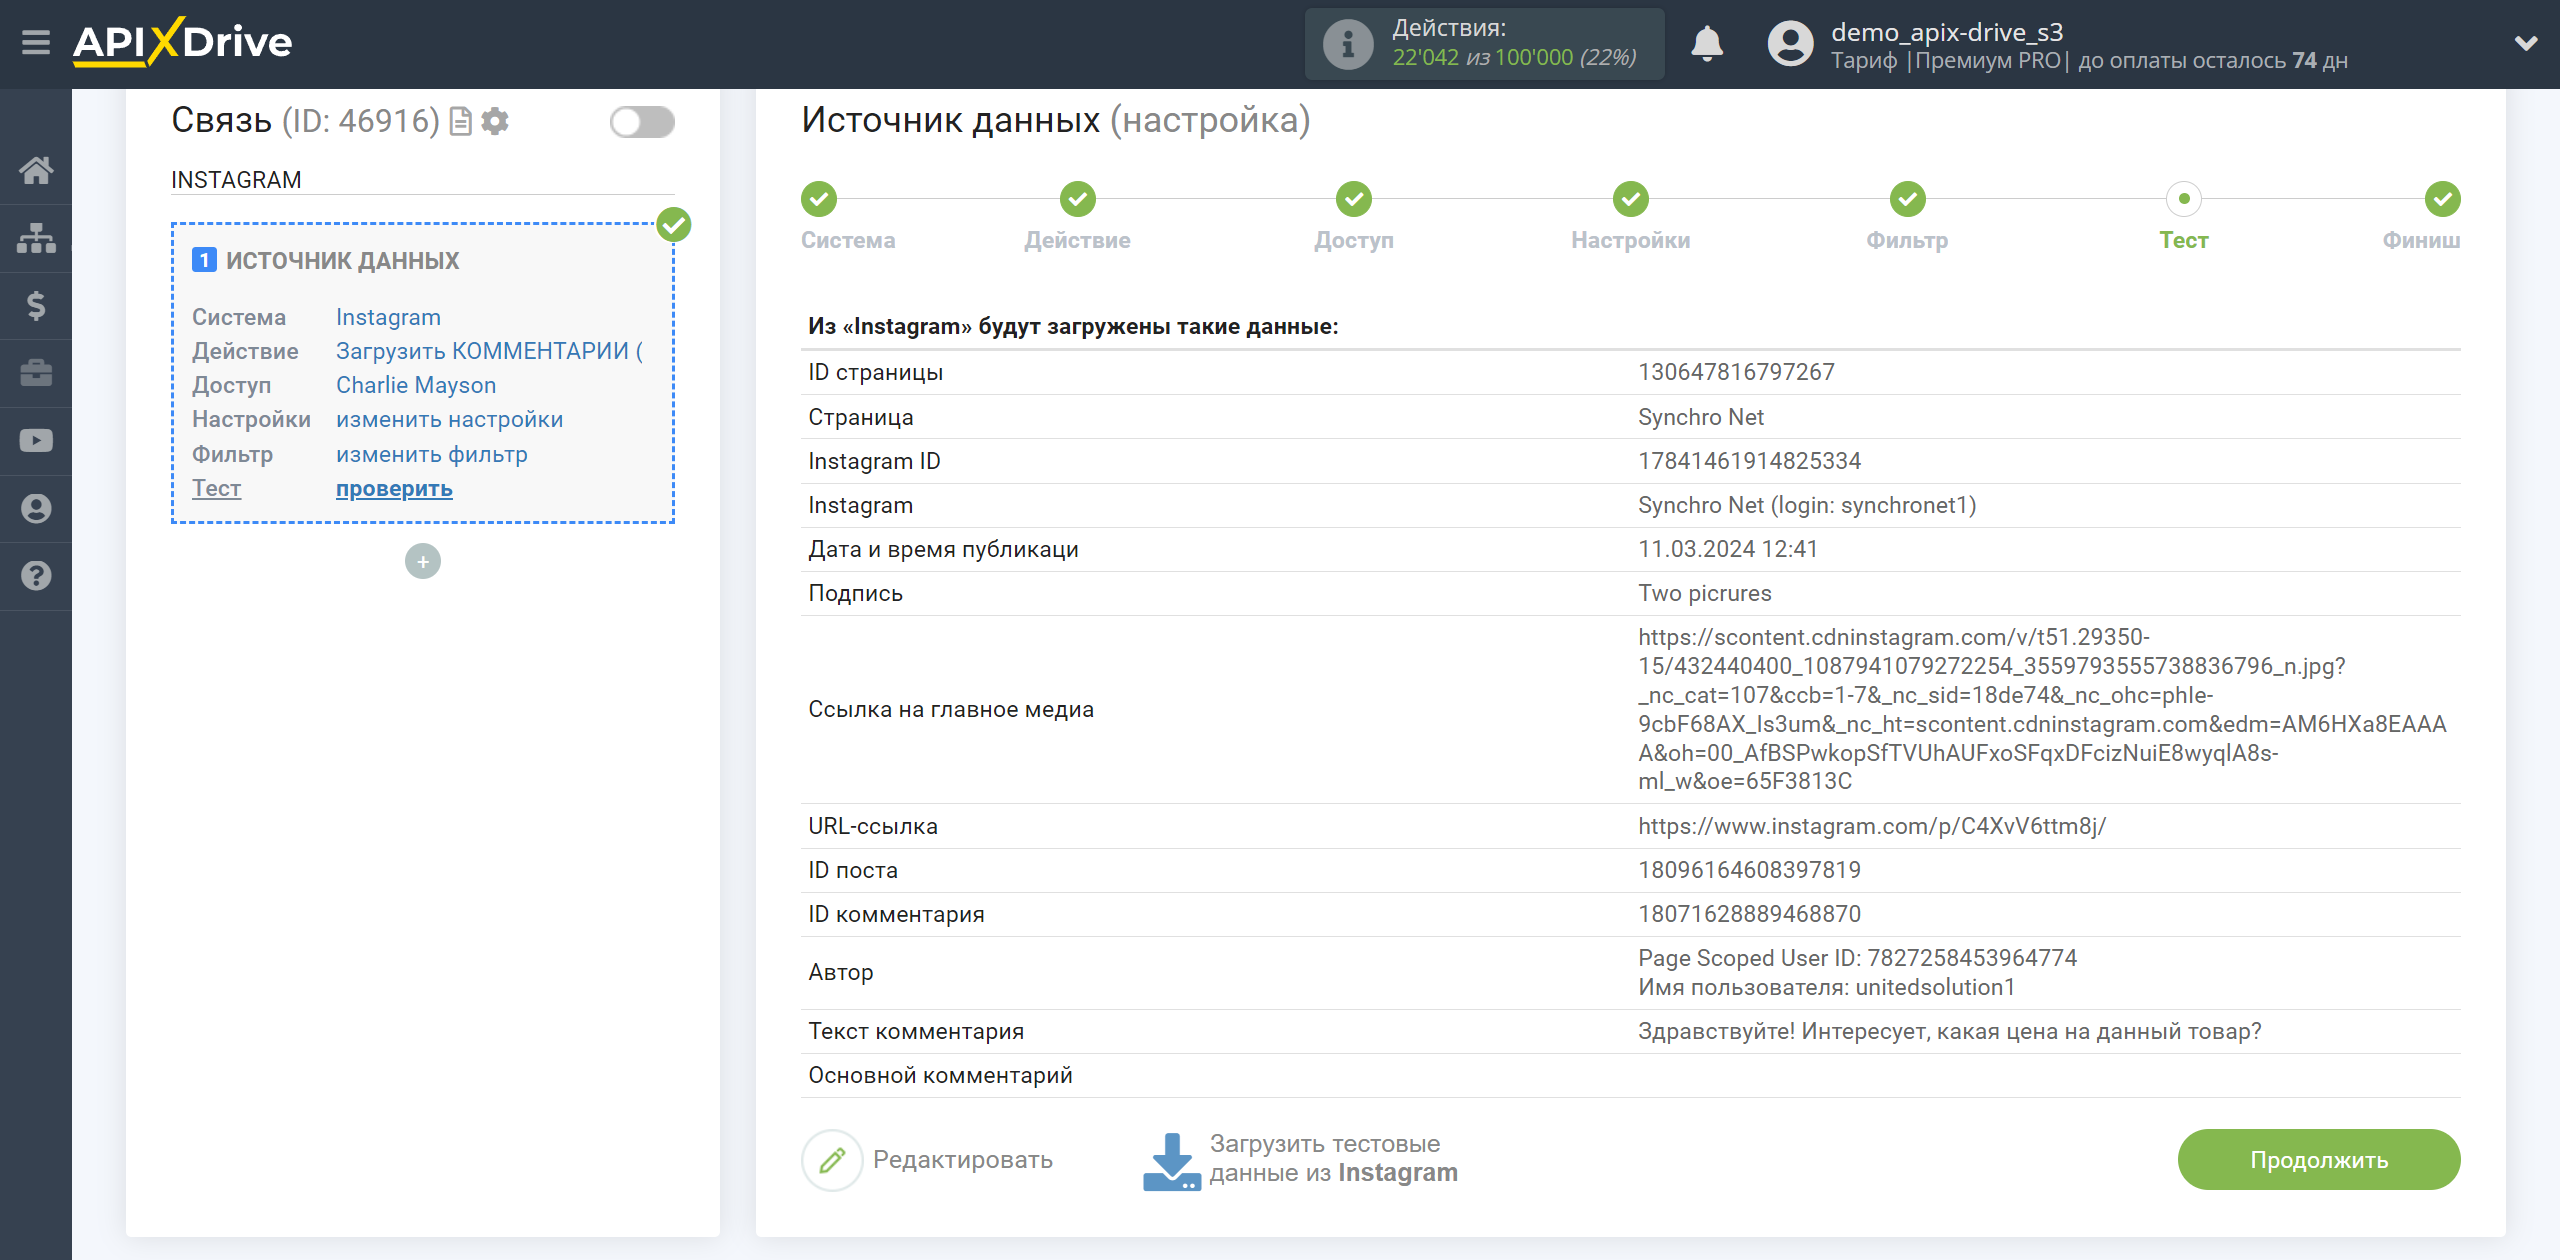Select the publication date 11.03.2024 12:41

pyautogui.click(x=1727, y=549)
